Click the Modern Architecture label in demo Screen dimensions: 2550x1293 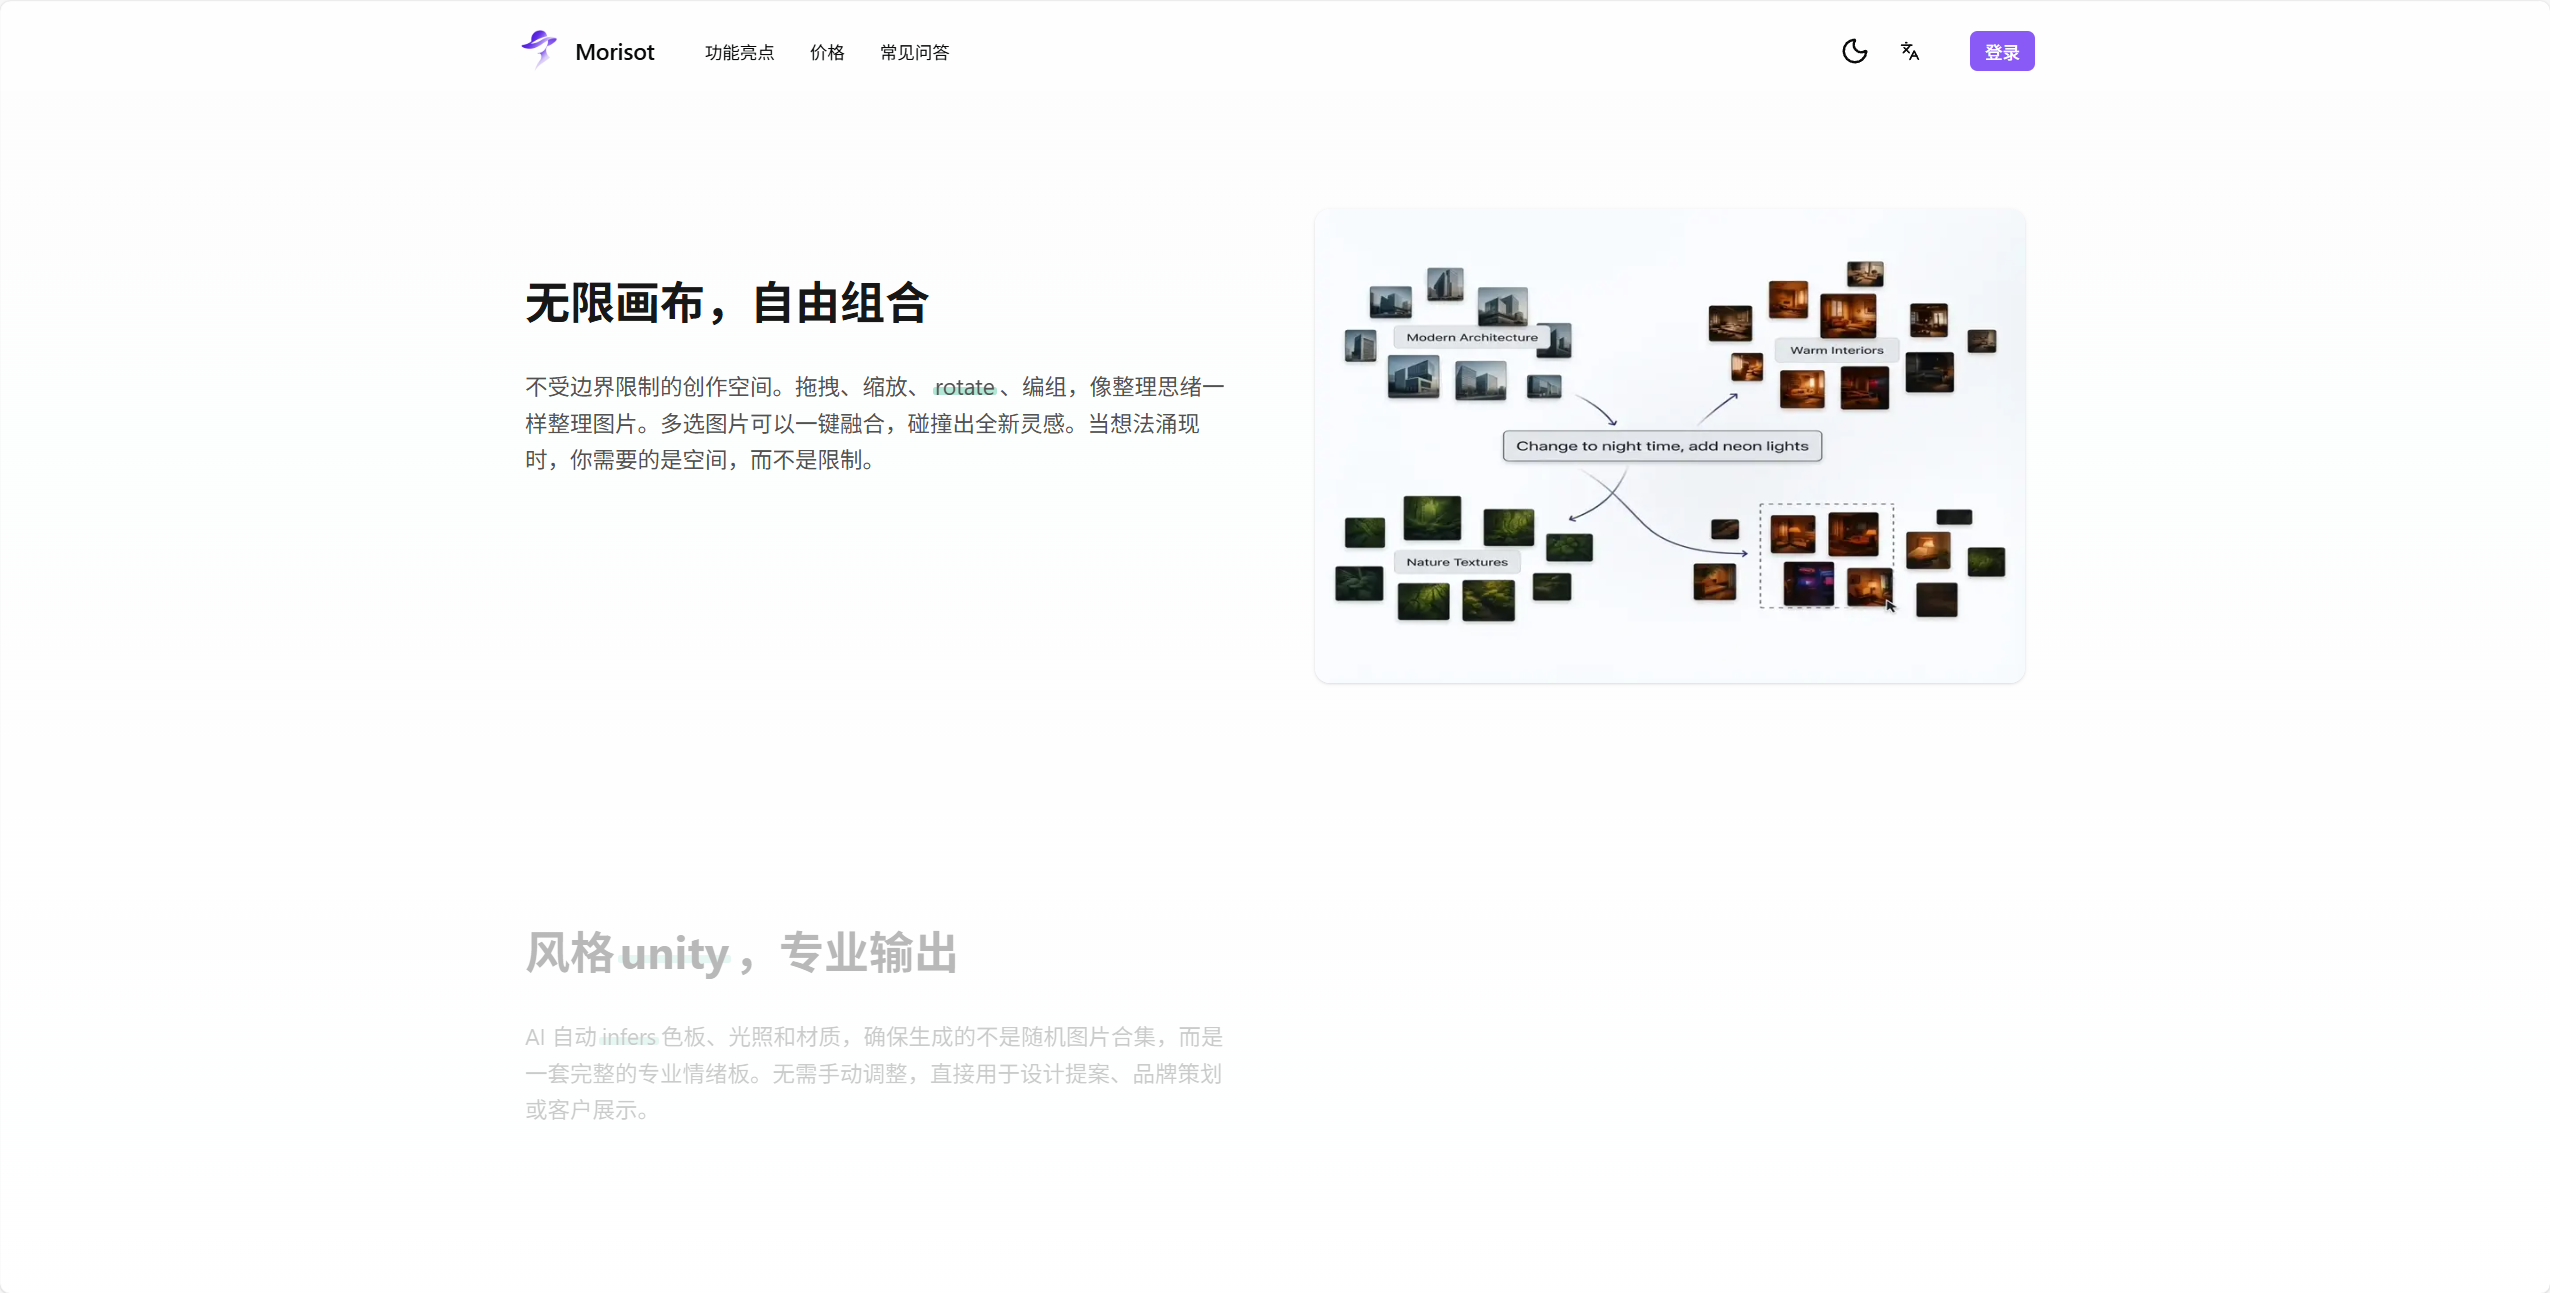(1472, 337)
